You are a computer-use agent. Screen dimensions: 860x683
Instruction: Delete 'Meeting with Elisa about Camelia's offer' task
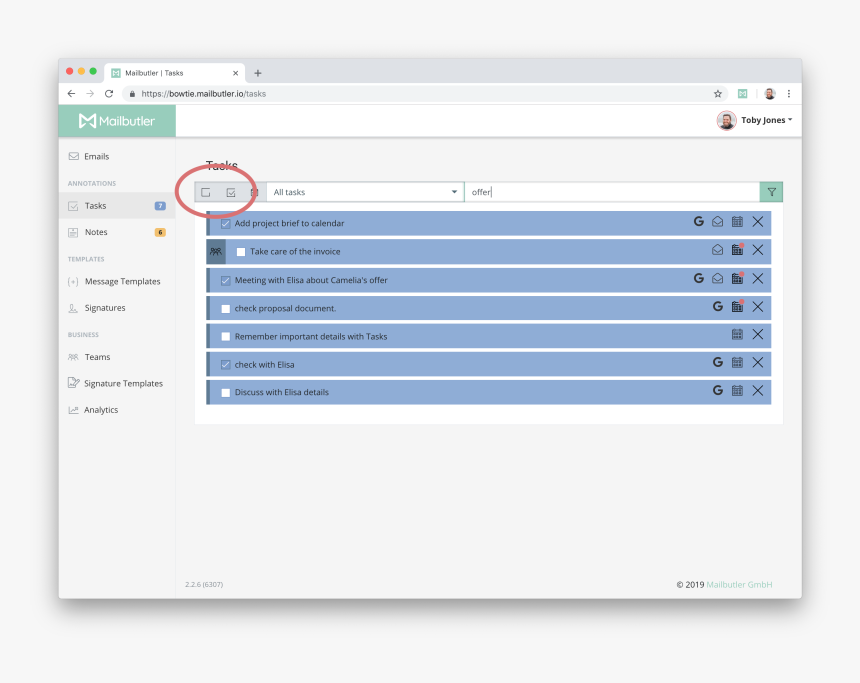(x=757, y=279)
